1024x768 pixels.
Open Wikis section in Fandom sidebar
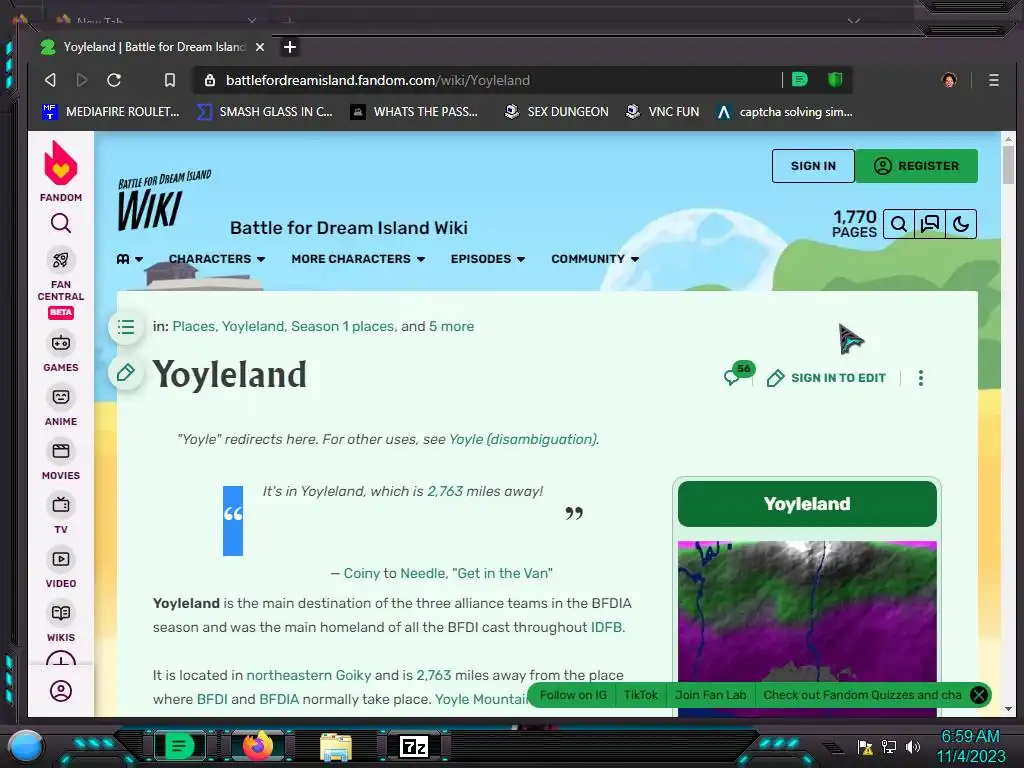[61, 622]
